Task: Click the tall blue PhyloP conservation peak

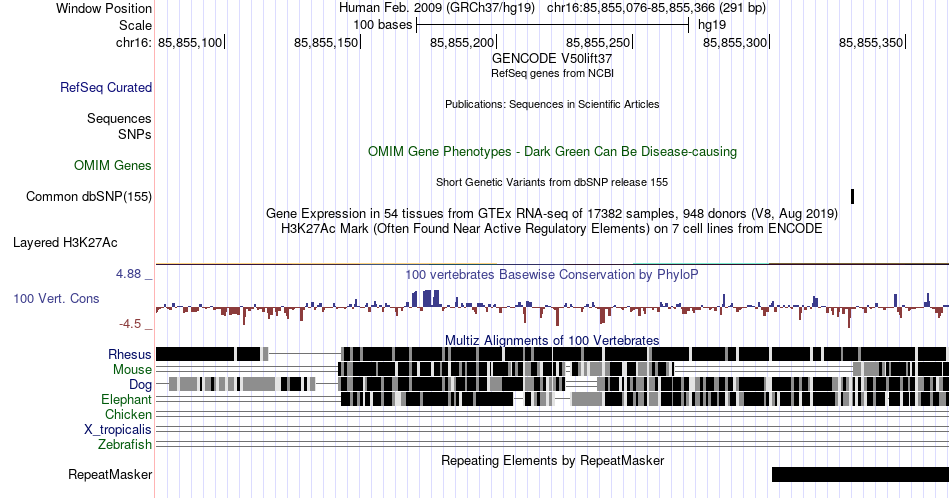Action: pyautogui.click(x=430, y=299)
